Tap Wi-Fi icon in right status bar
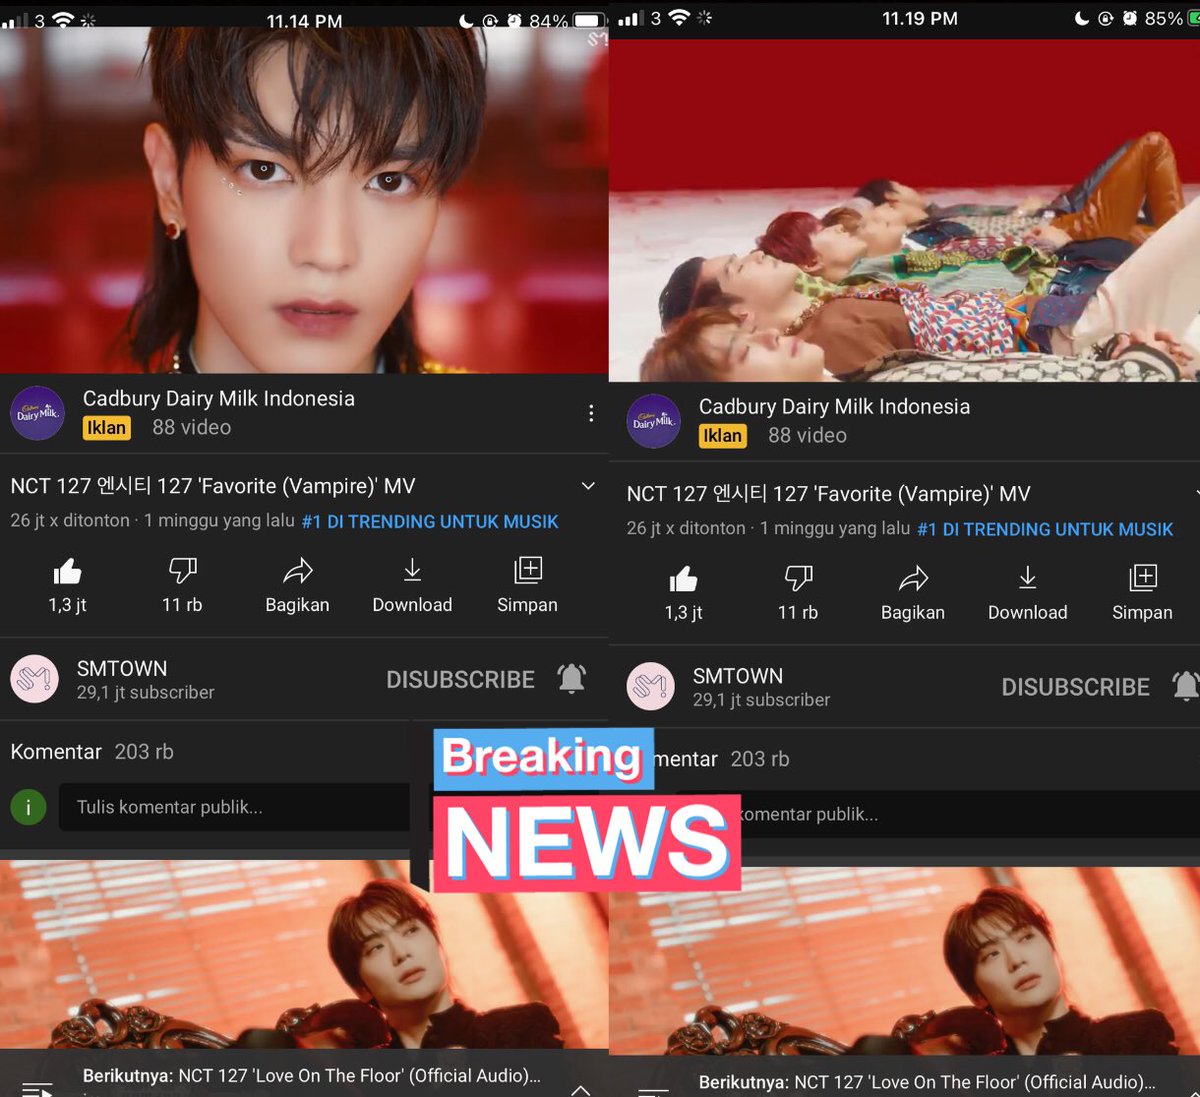 pos(680,18)
